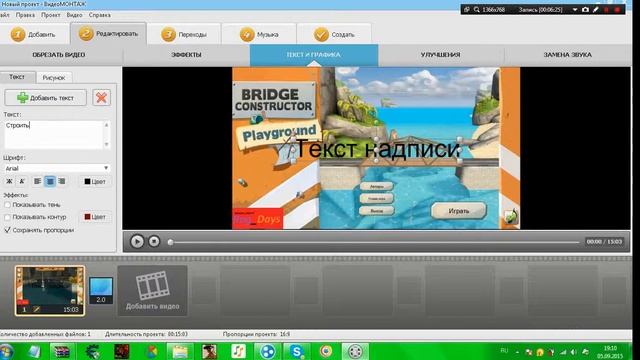Align text to the left
640x360 pixels.
click(x=38, y=181)
